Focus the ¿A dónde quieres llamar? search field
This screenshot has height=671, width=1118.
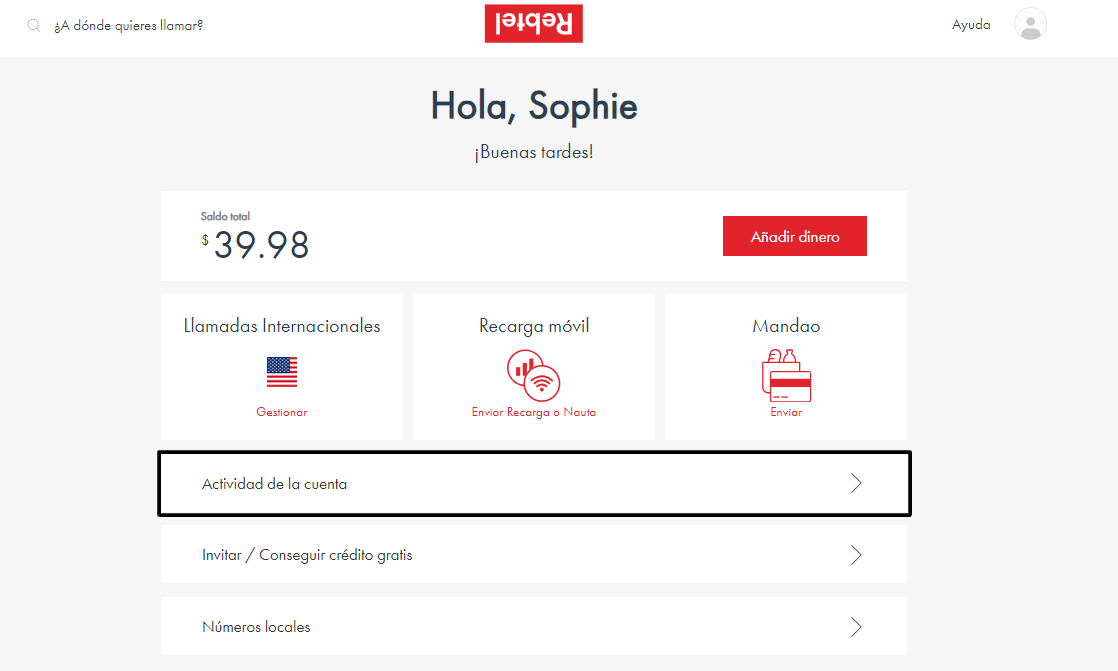[x=129, y=25]
